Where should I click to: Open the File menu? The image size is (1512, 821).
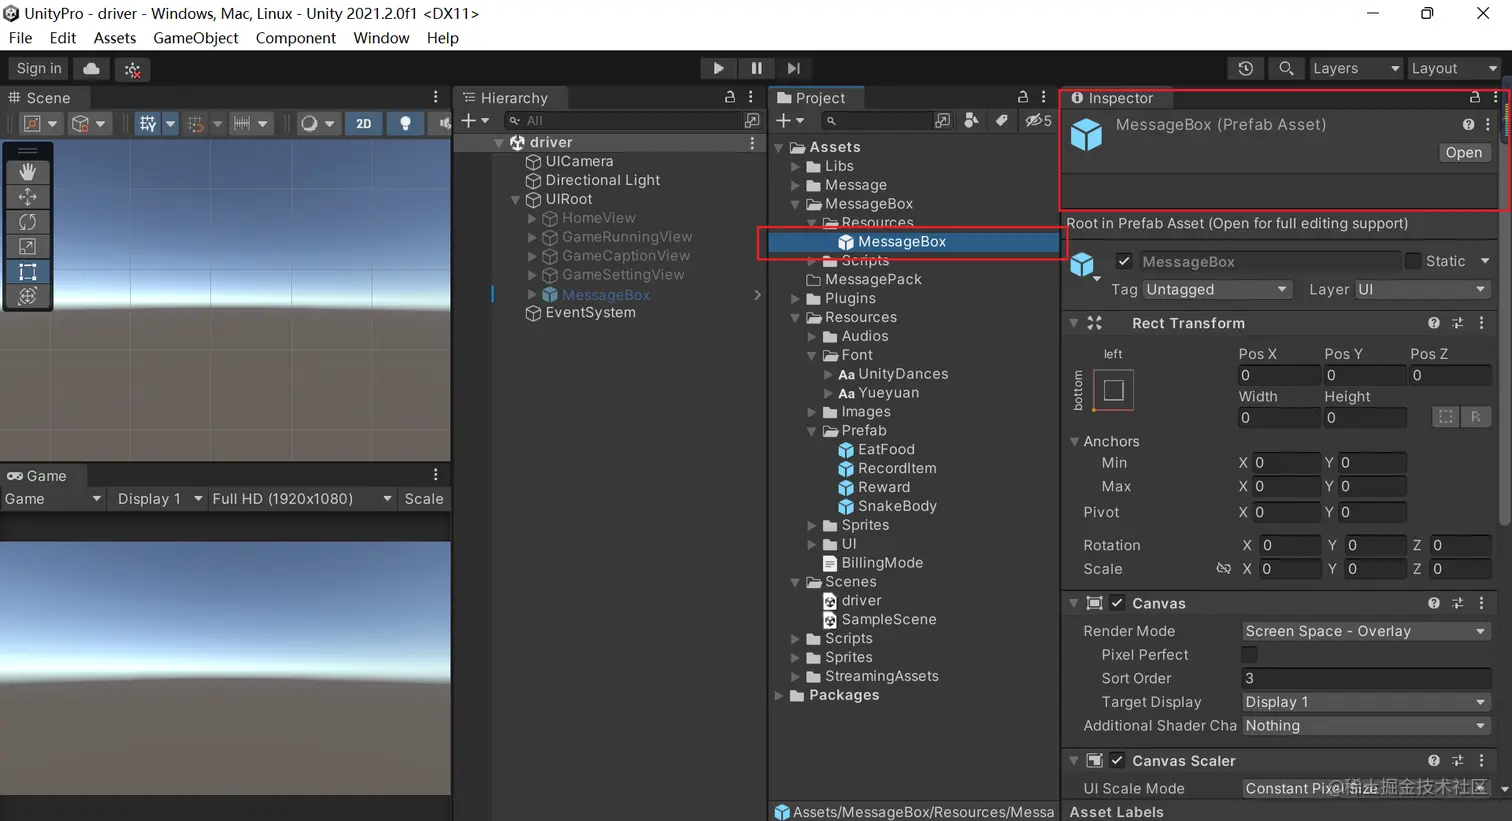click(20, 38)
